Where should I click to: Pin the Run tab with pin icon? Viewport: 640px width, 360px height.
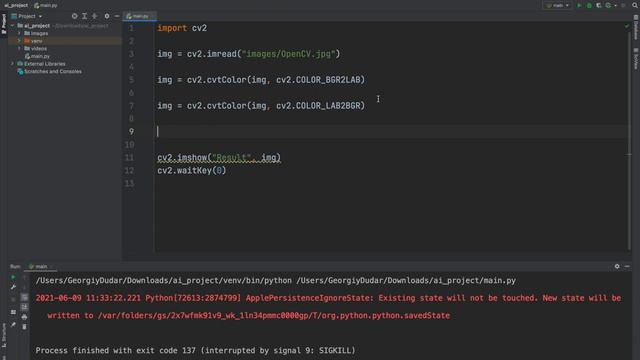tap(13, 324)
